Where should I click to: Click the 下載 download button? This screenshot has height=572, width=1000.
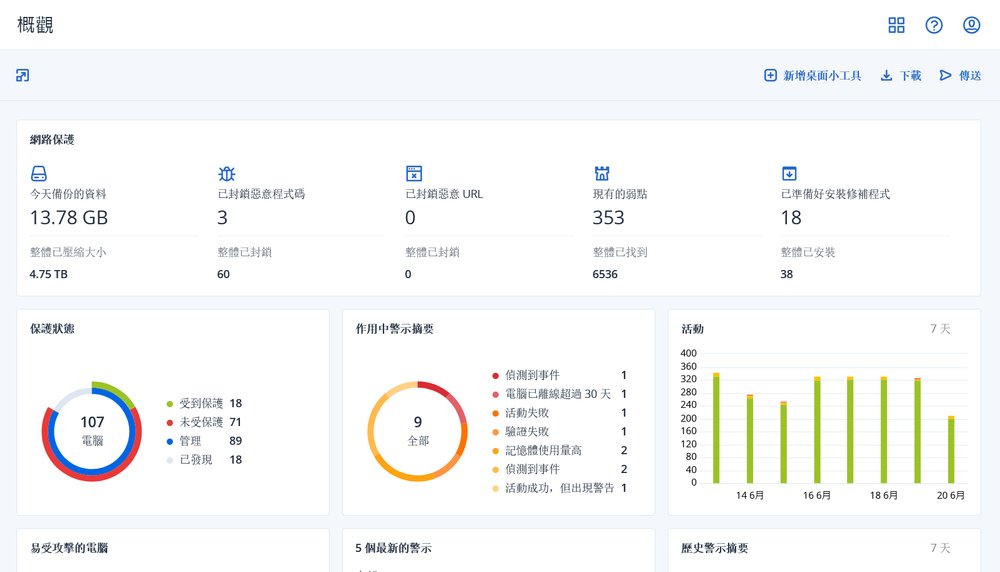[x=900, y=76]
